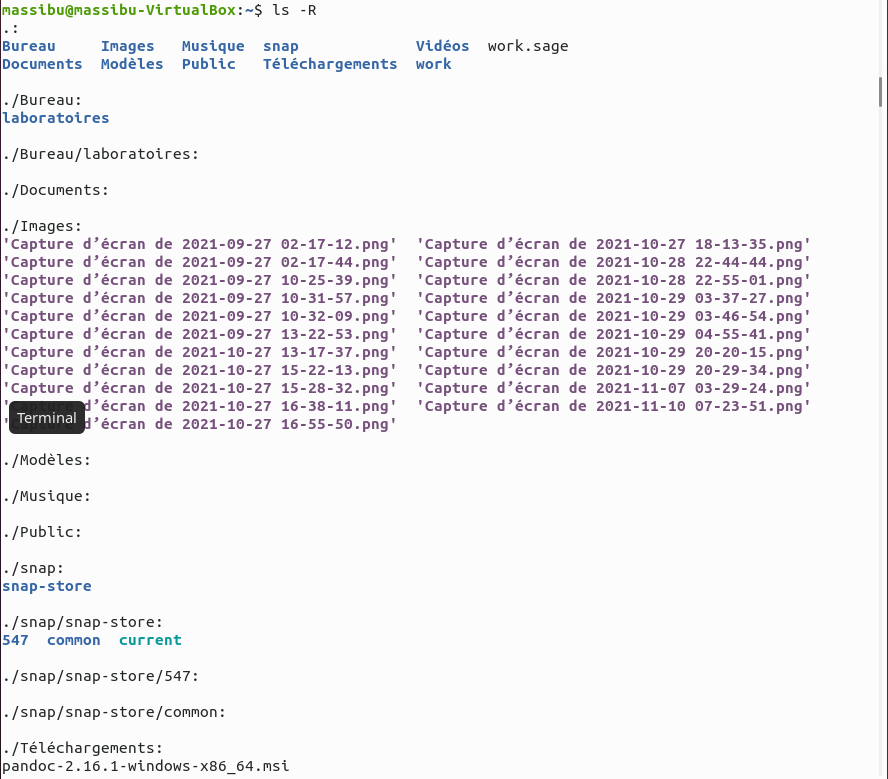Click the ./Public: header line

click(42, 532)
